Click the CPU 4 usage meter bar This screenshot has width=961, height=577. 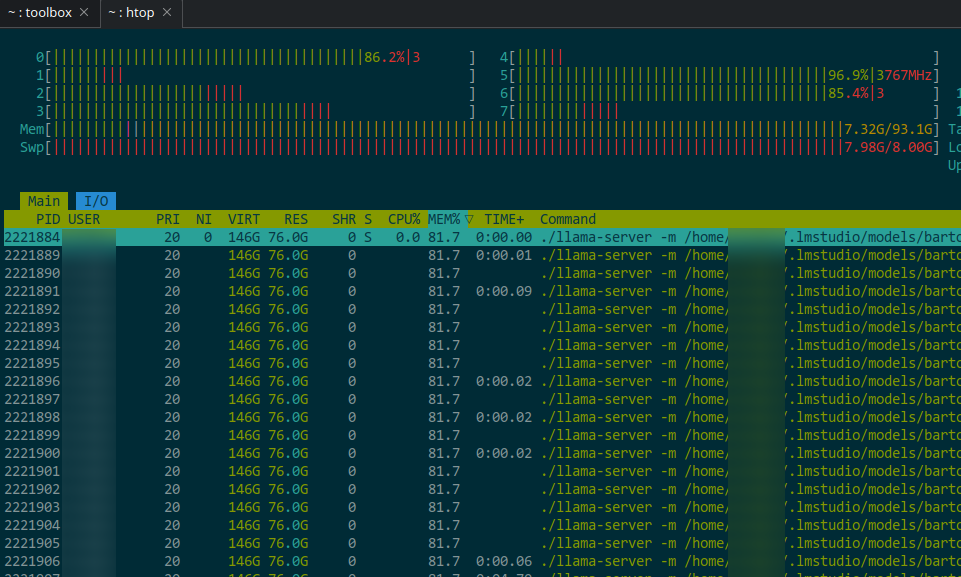click(720, 58)
